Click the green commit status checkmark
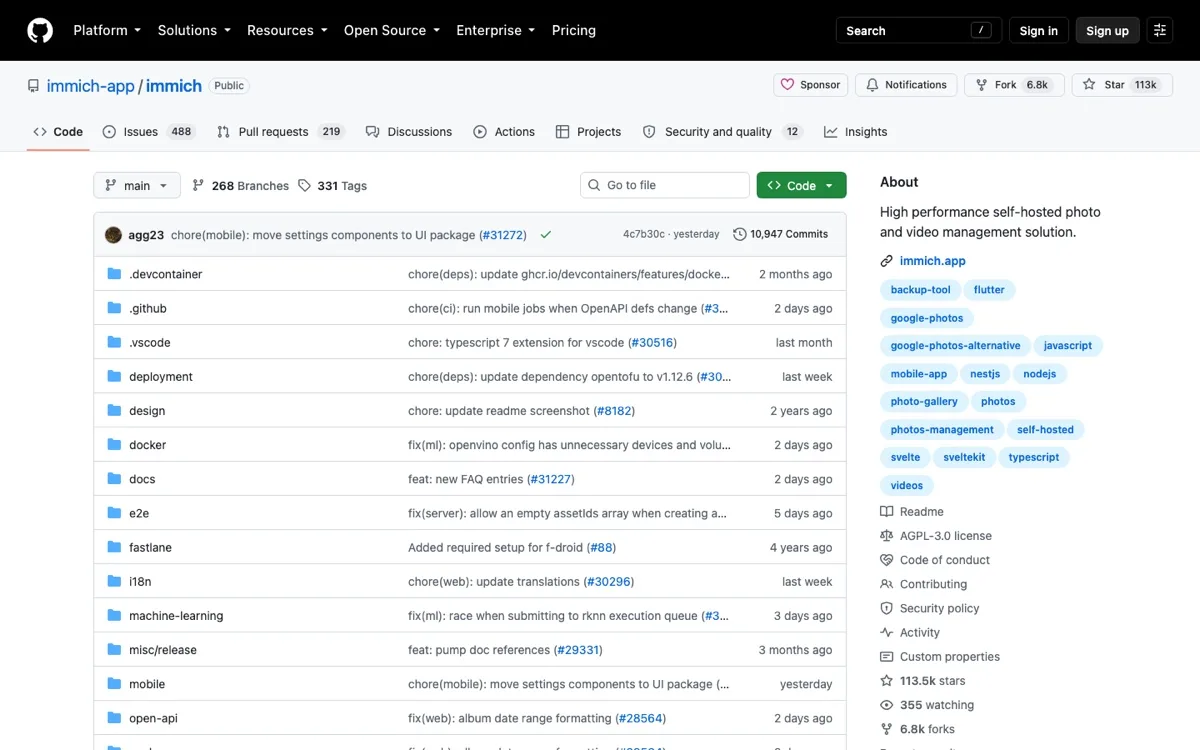The width and height of the screenshot is (1200, 750). (x=546, y=234)
